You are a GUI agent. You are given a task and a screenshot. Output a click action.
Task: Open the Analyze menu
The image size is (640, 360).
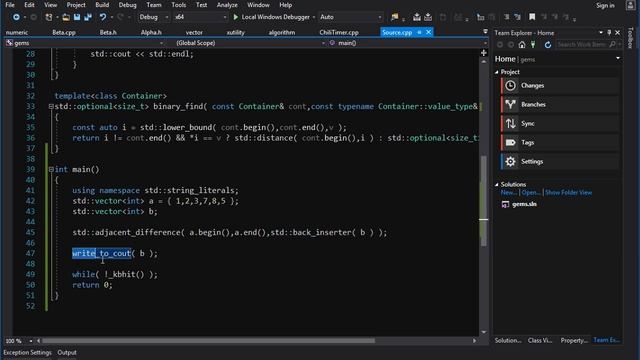point(227,5)
